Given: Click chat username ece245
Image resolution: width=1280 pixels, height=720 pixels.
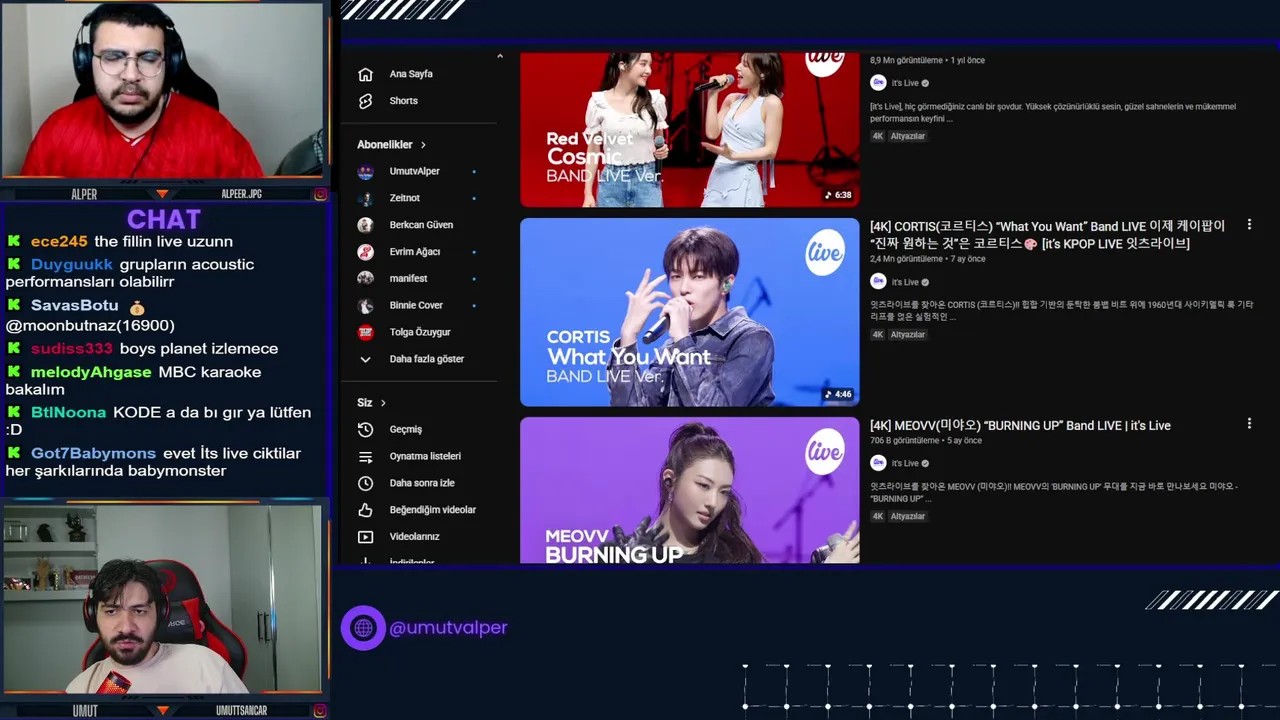Looking at the screenshot, I should coord(59,241).
